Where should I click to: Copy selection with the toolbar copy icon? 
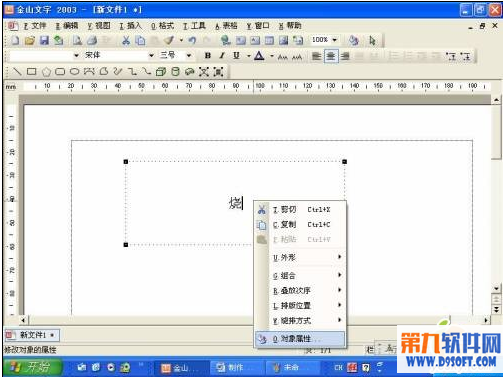pyautogui.click(x=140, y=40)
